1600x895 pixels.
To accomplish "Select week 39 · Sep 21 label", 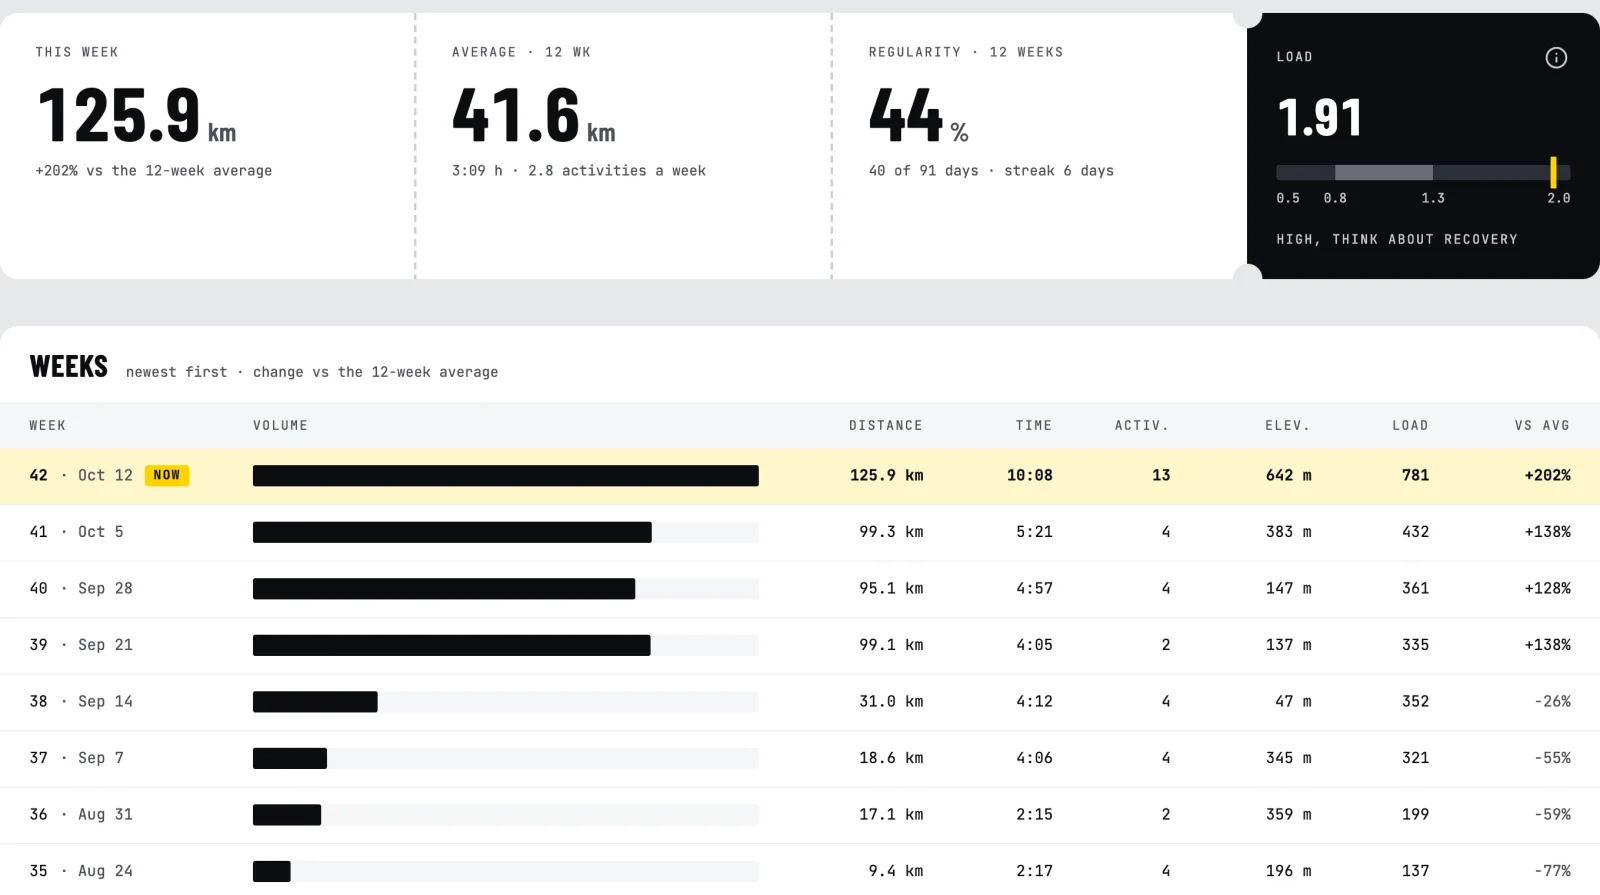I will tap(81, 645).
